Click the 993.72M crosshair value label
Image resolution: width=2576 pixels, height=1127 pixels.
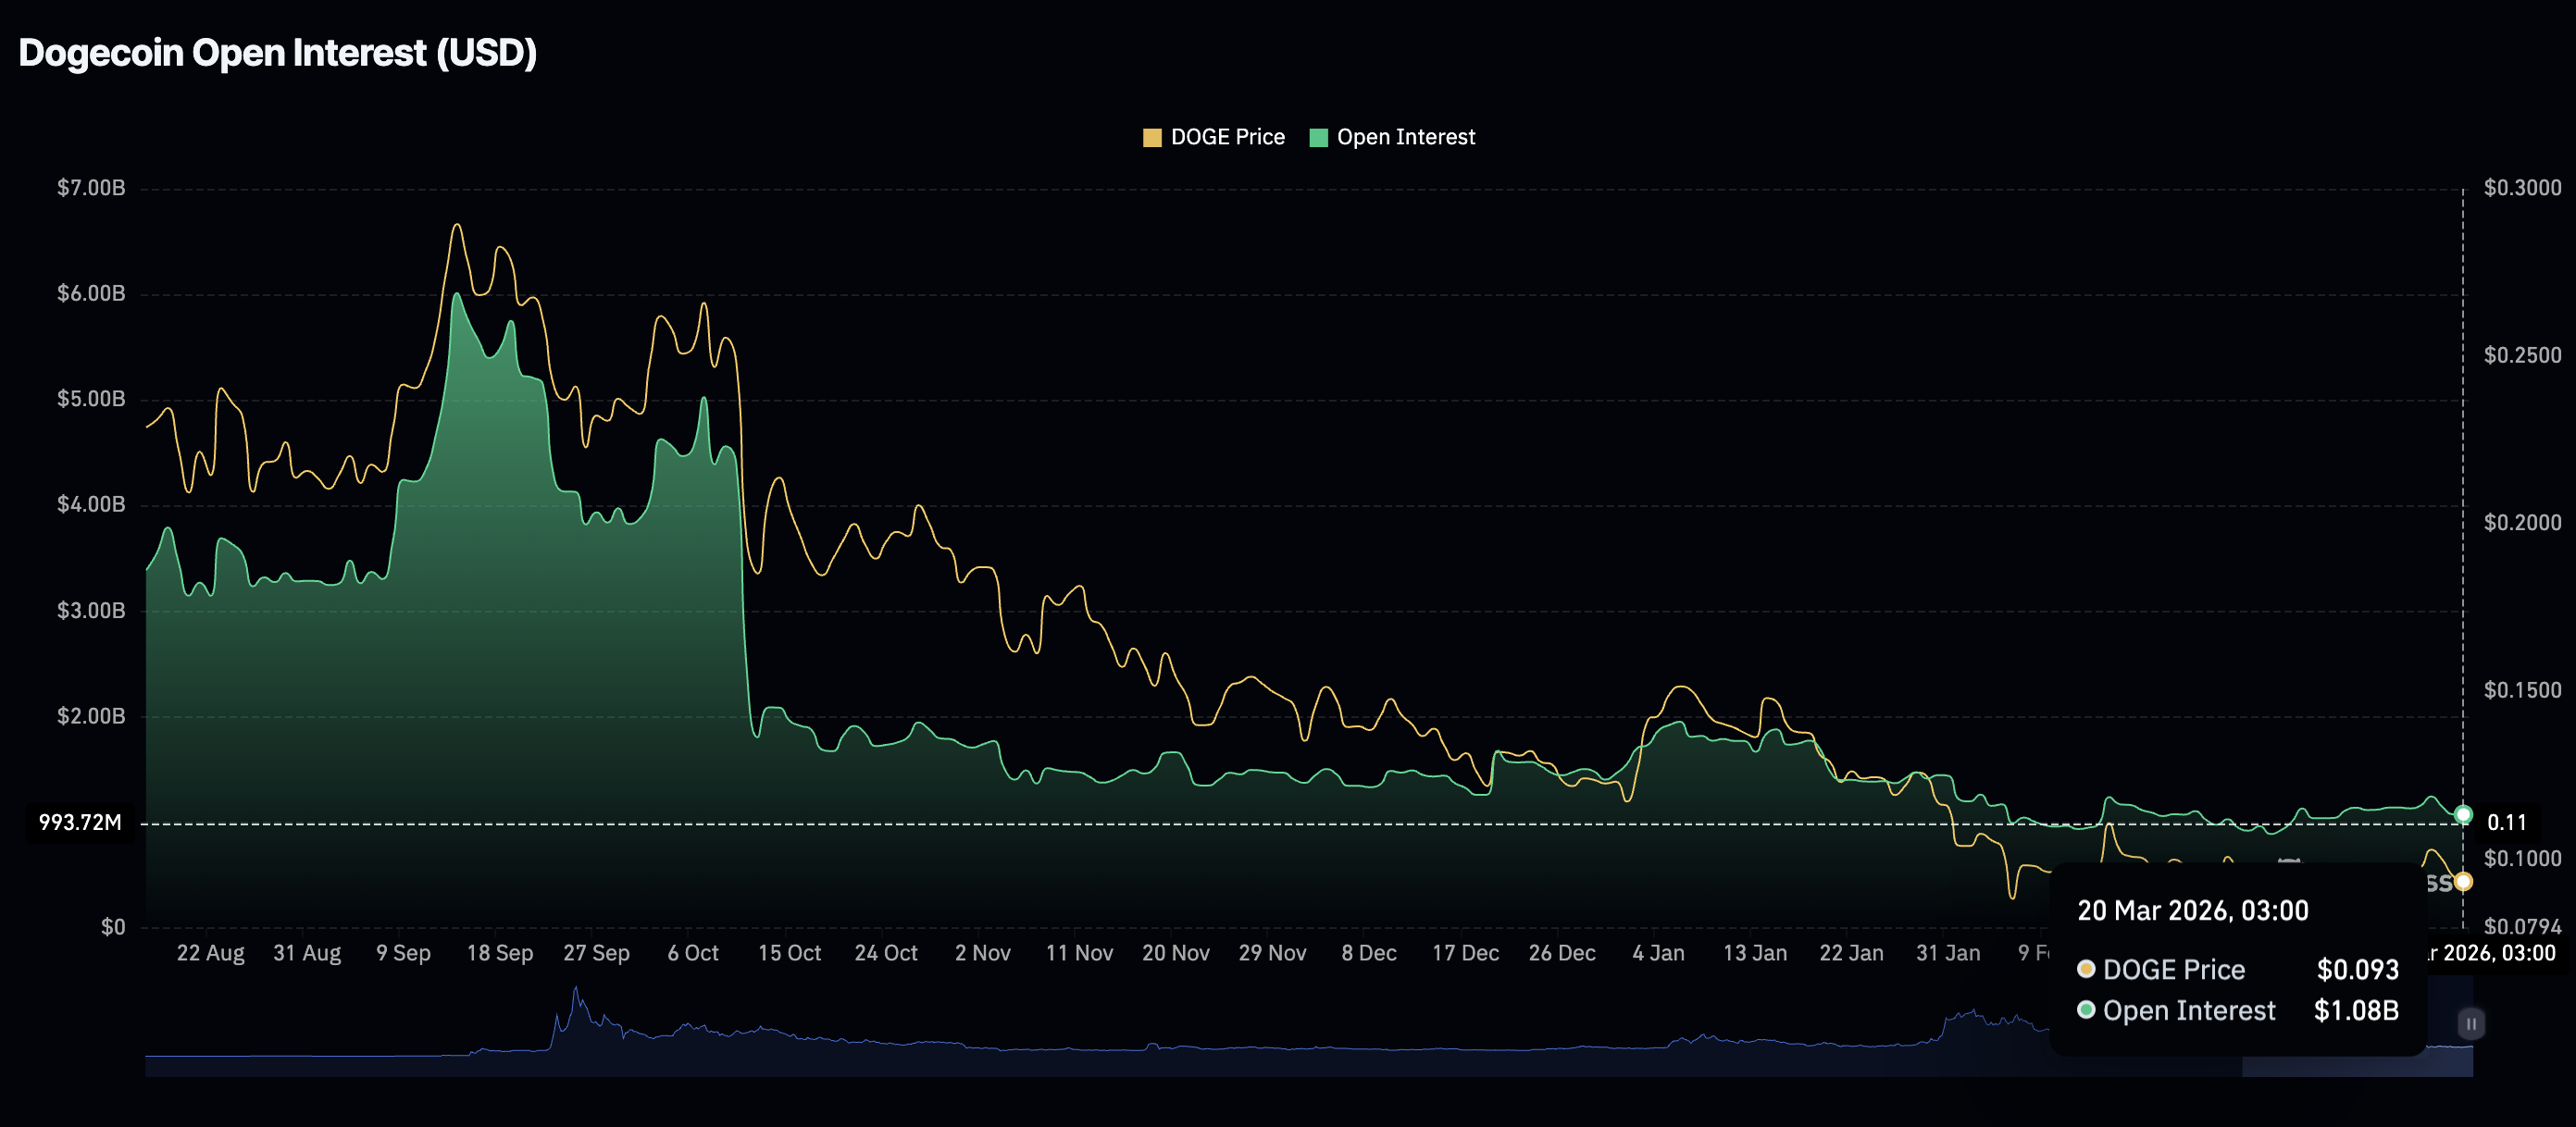[80, 823]
